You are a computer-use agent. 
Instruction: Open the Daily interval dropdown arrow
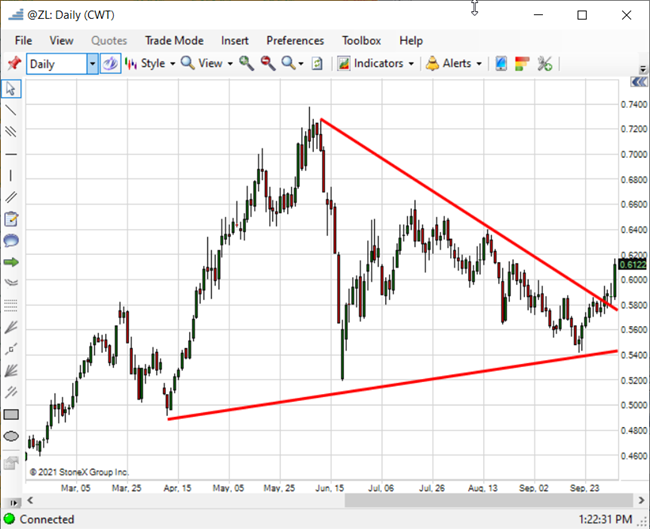pos(92,64)
